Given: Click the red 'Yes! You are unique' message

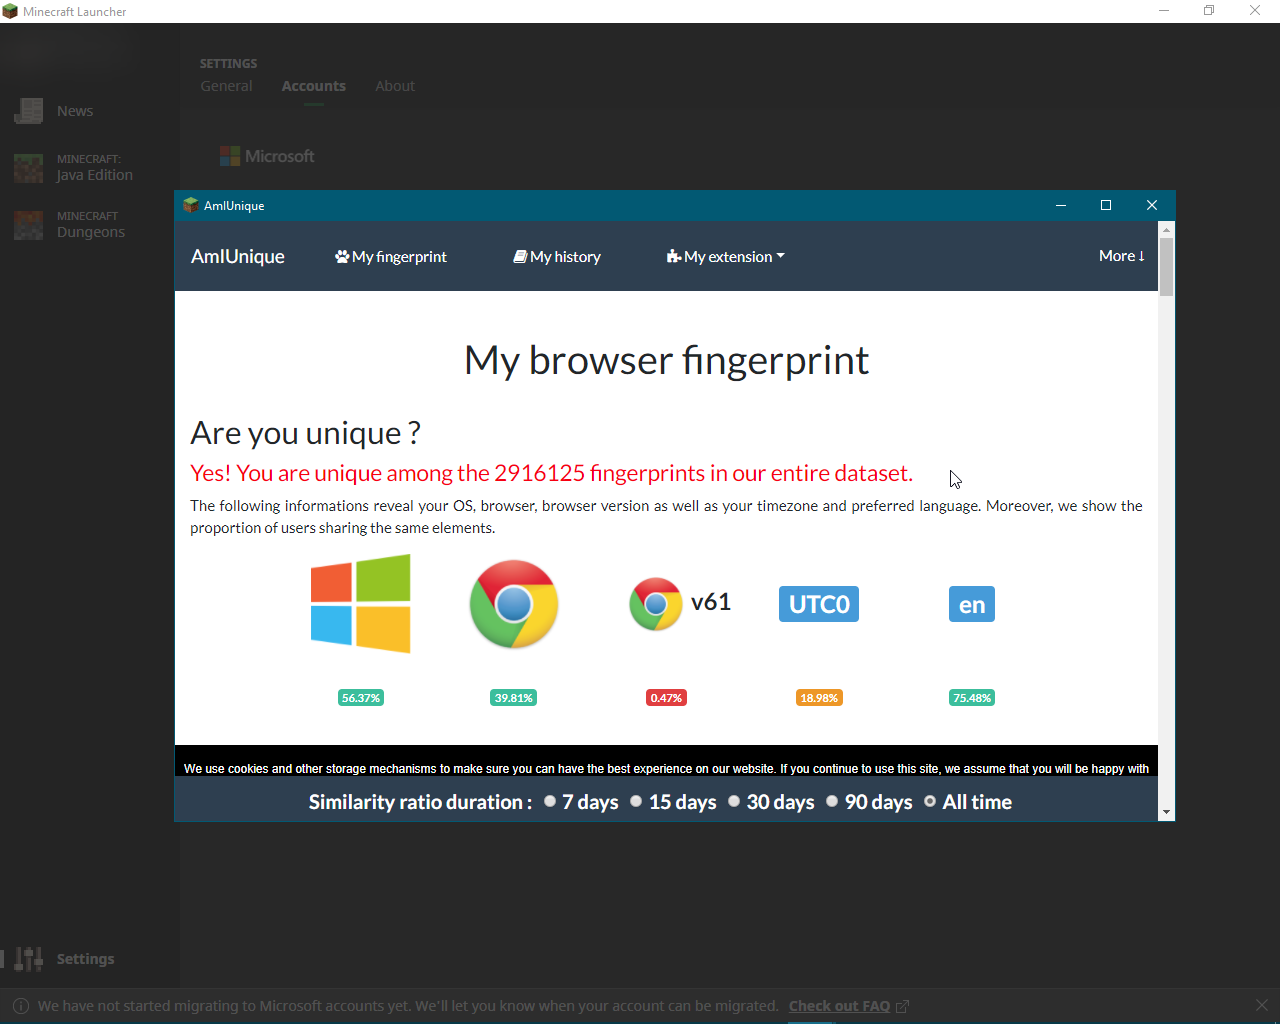Looking at the screenshot, I should [551, 473].
